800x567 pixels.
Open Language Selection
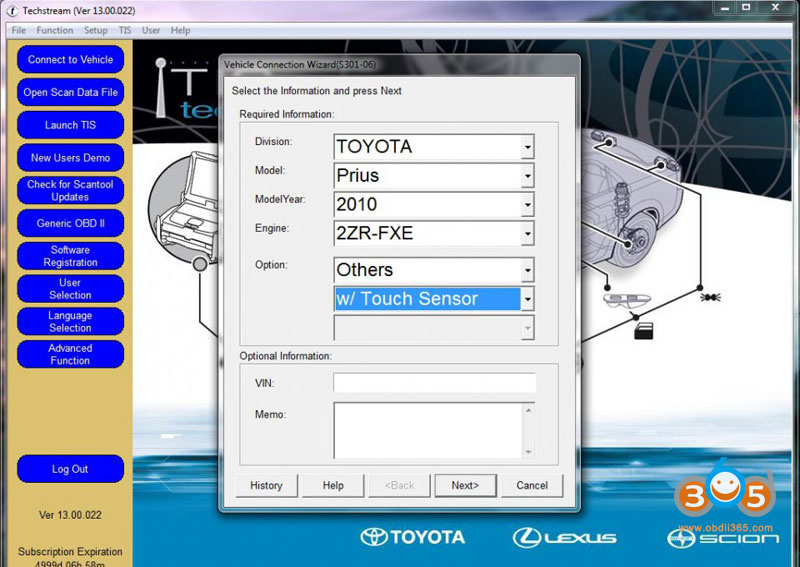pyautogui.click(x=70, y=322)
